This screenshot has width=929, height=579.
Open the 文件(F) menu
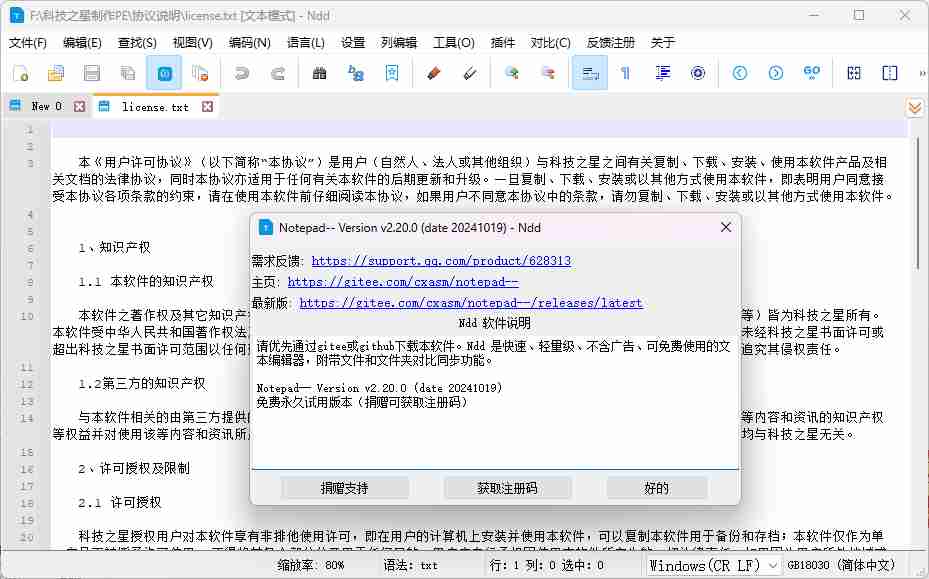[28, 43]
